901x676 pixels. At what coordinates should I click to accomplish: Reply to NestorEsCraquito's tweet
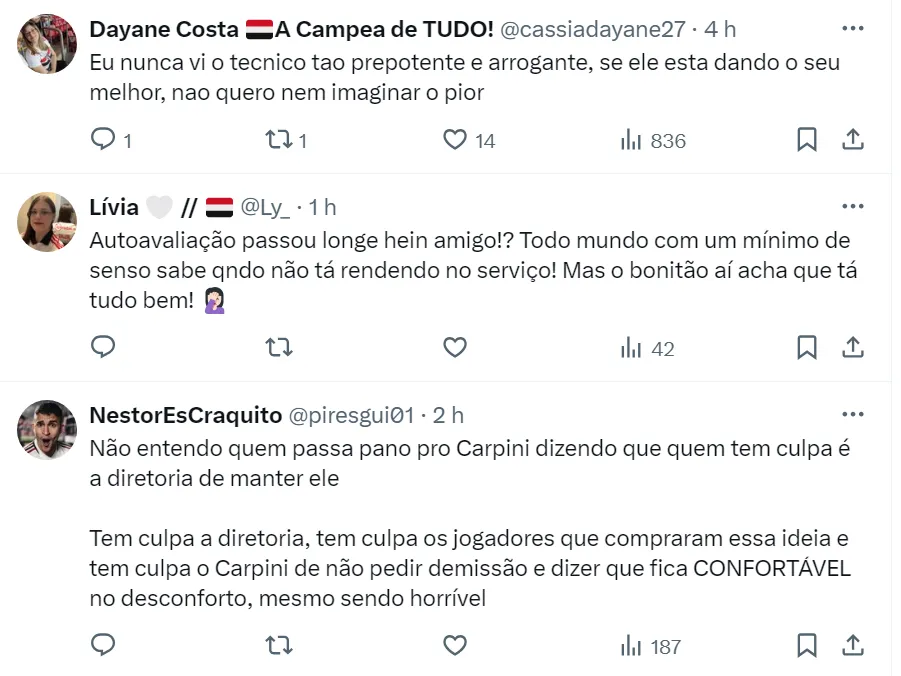point(104,645)
